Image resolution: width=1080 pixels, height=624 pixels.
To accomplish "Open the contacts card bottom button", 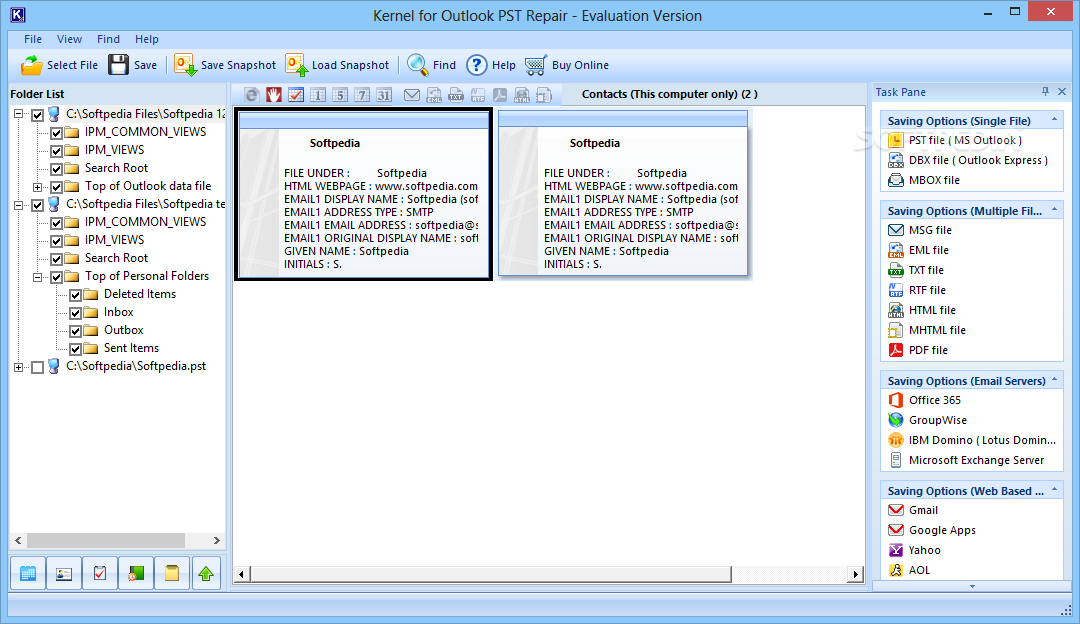I will point(64,573).
